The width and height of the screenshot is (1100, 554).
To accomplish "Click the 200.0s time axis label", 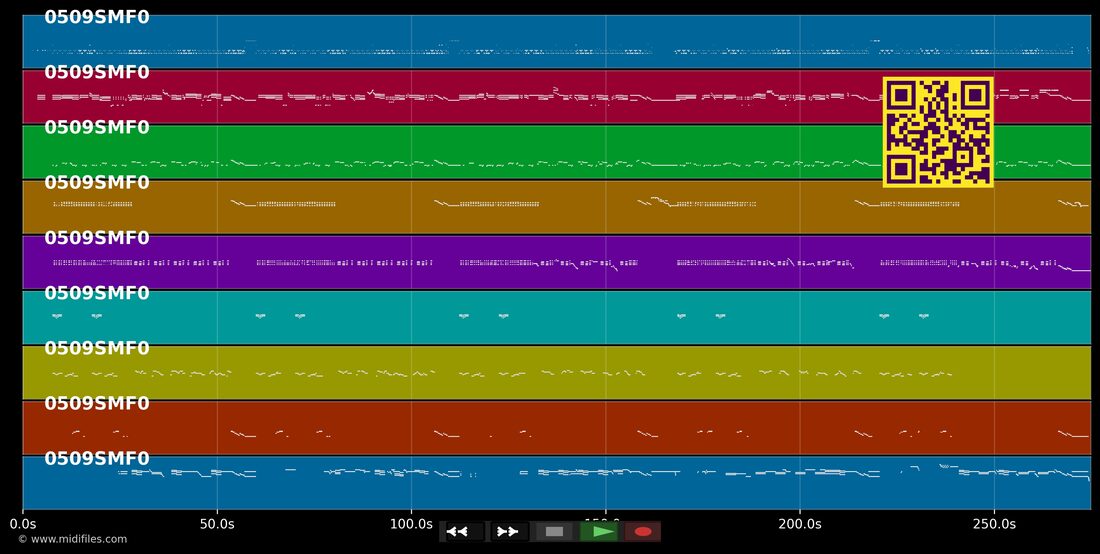I will click(x=800, y=524).
